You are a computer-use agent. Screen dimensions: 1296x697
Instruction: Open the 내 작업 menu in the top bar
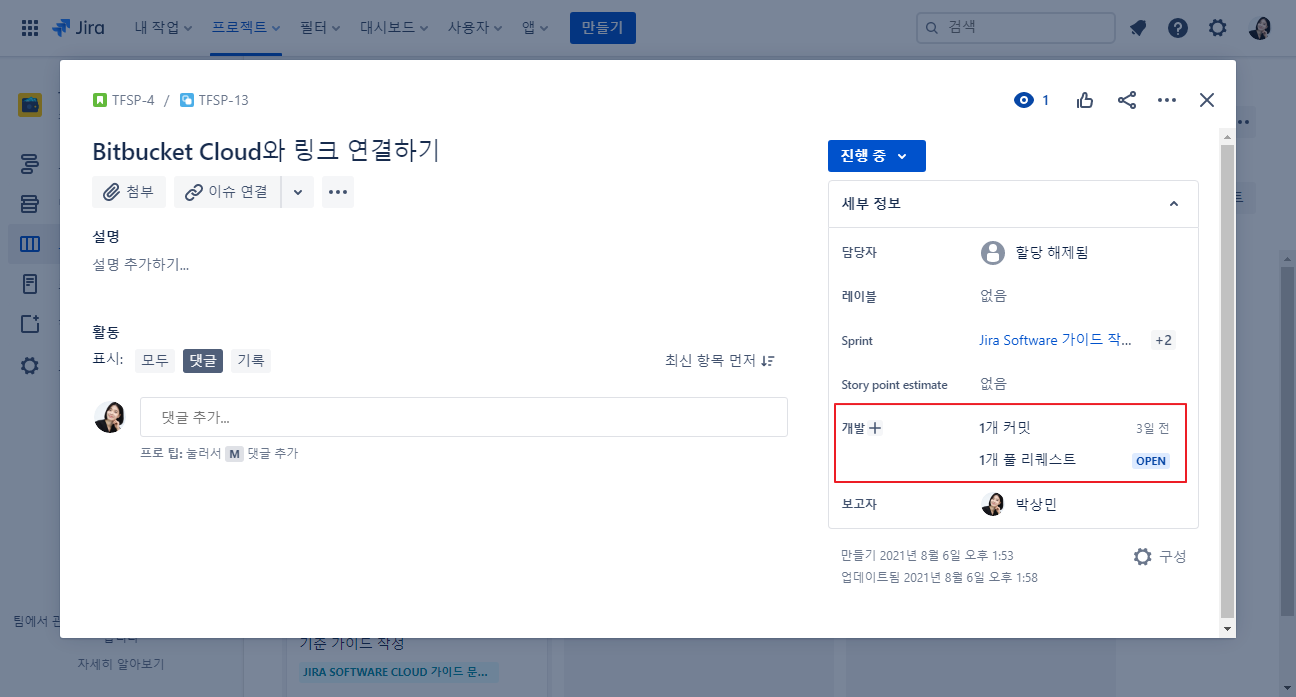coord(163,28)
